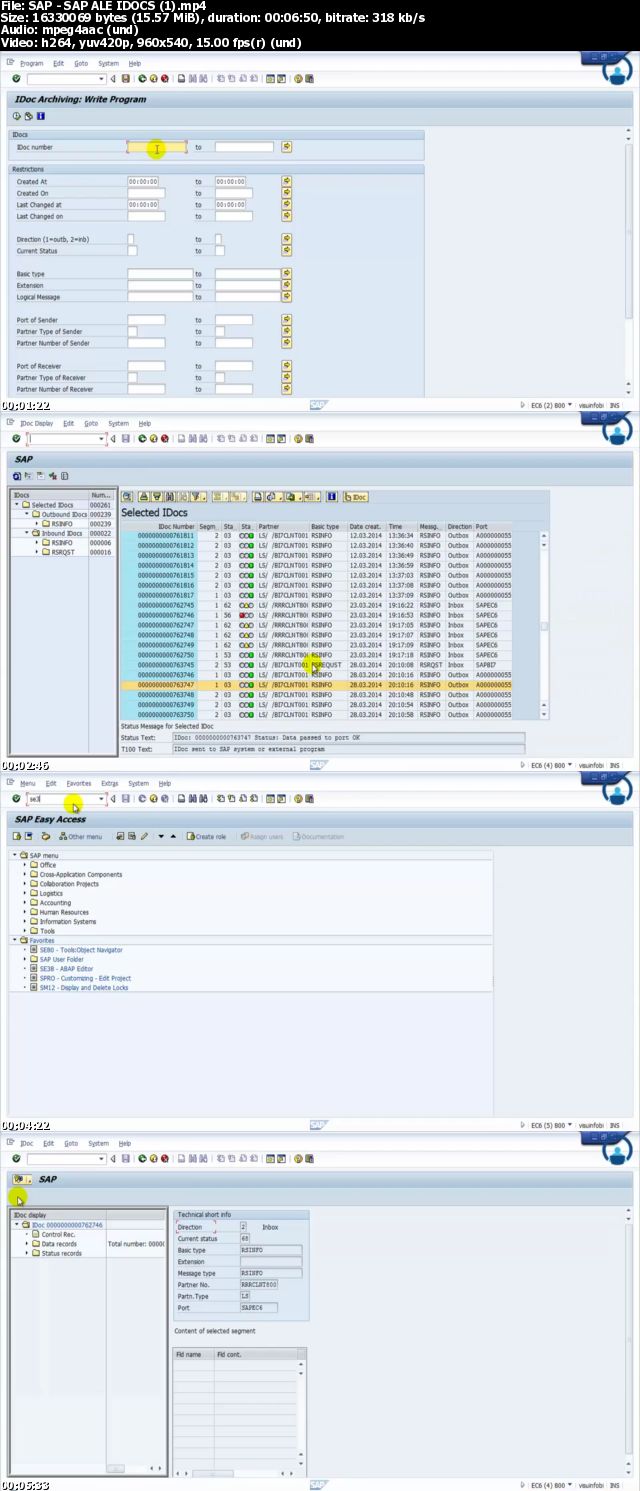Open multiple selection for Logical Message row

[x=286, y=297]
